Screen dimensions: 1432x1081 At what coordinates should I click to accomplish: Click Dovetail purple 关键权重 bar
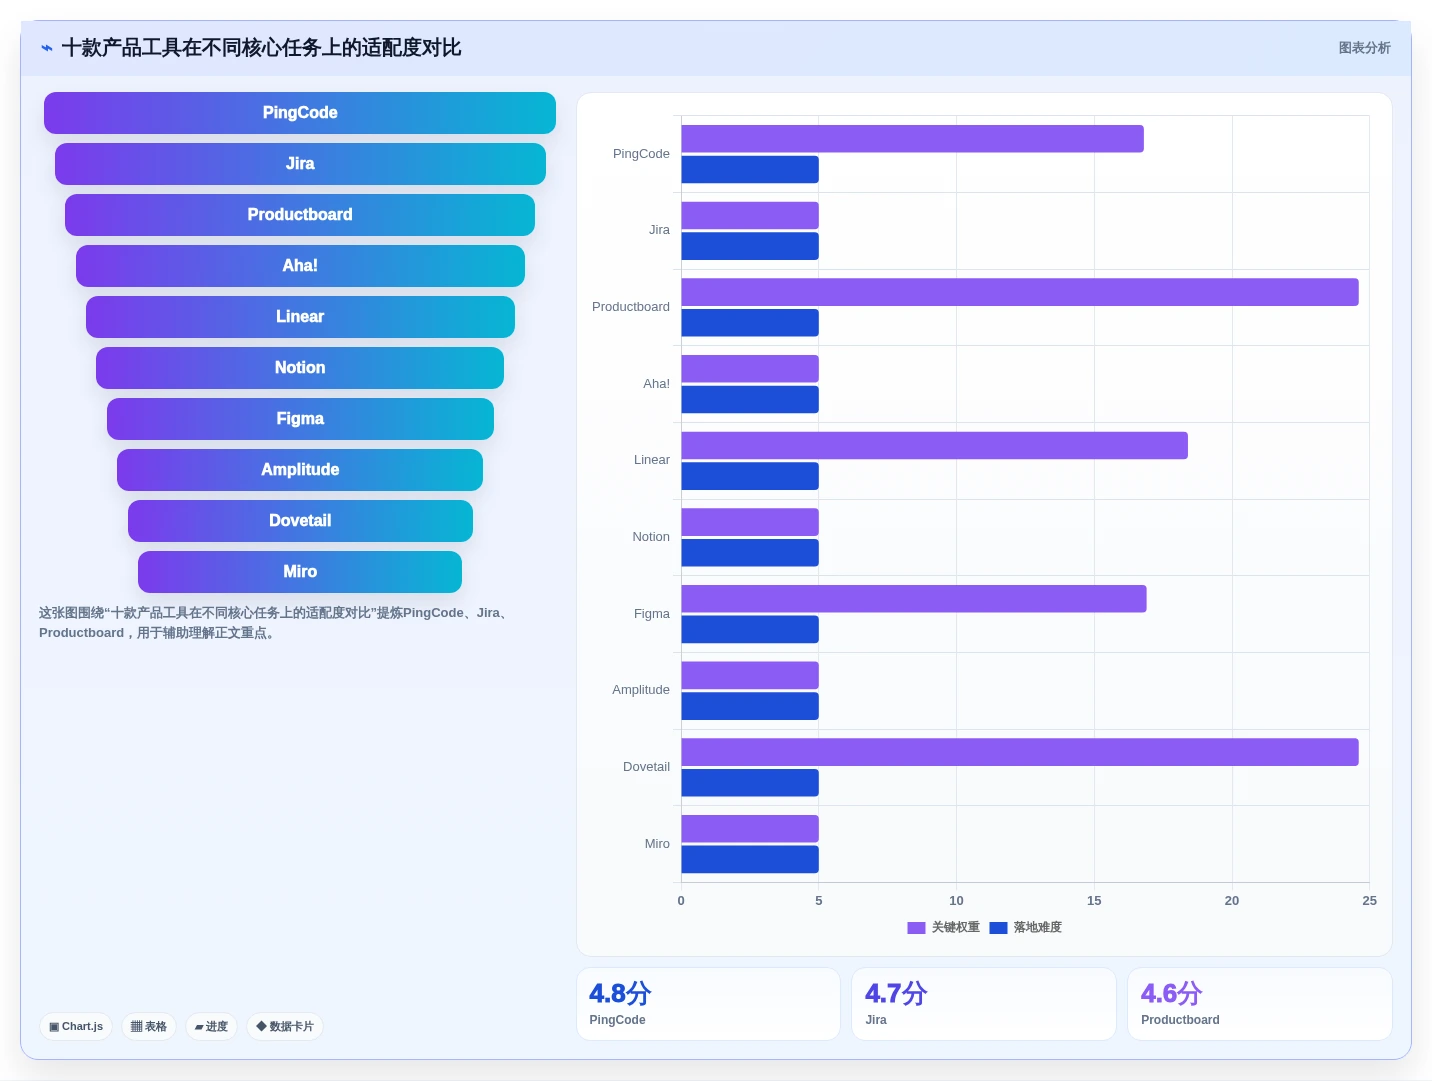click(x=1020, y=752)
